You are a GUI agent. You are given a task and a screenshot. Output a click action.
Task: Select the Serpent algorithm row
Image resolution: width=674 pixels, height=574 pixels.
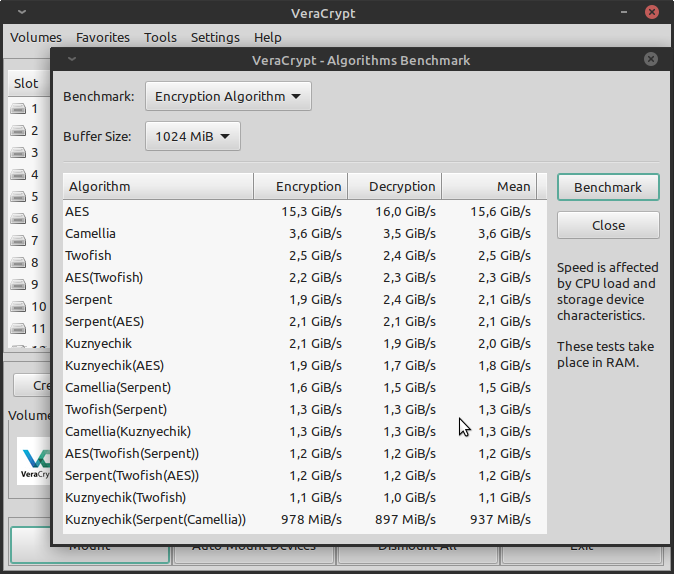pyautogui.click(x=305, y=300)
